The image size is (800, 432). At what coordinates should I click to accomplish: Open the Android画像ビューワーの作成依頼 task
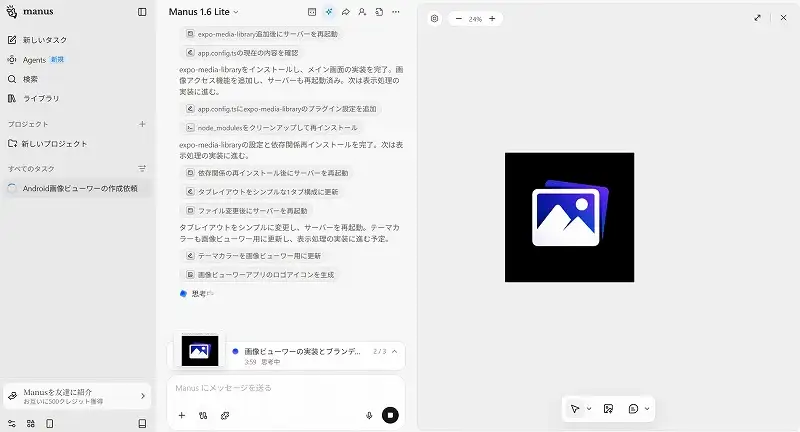coord(78,188)
